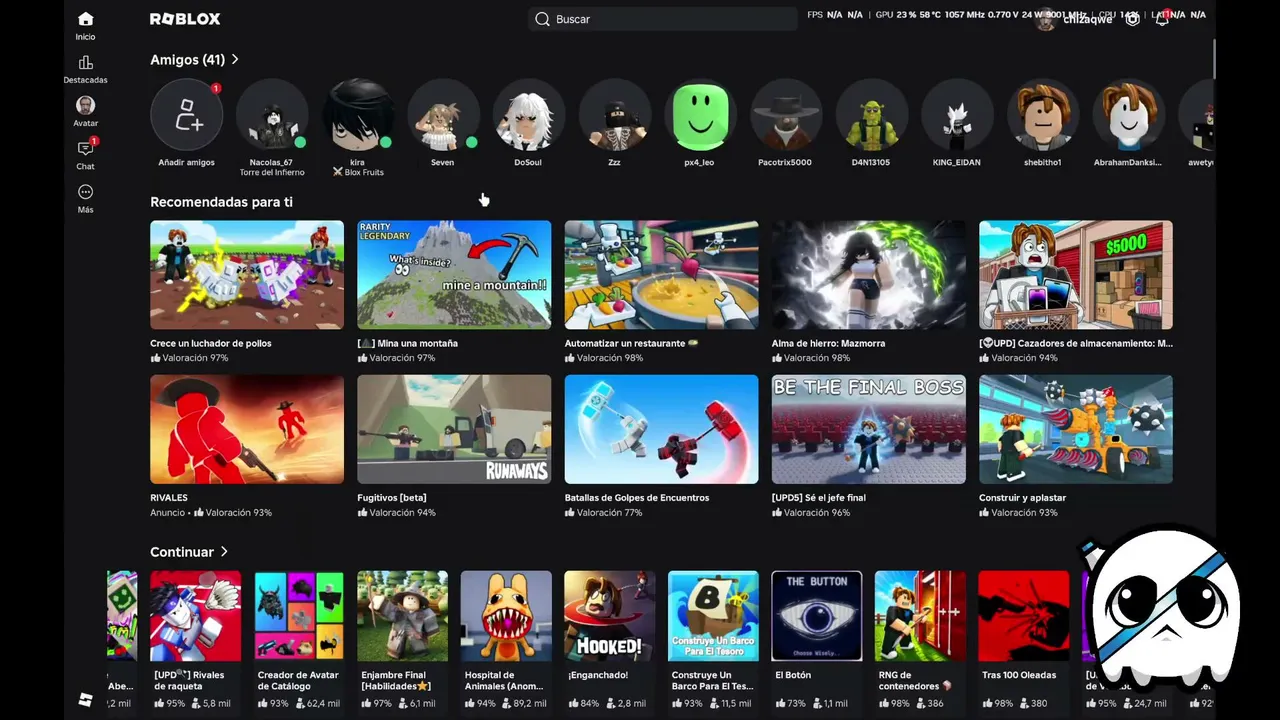Click the title Crece un luchador de pollos

coord(211,343)
